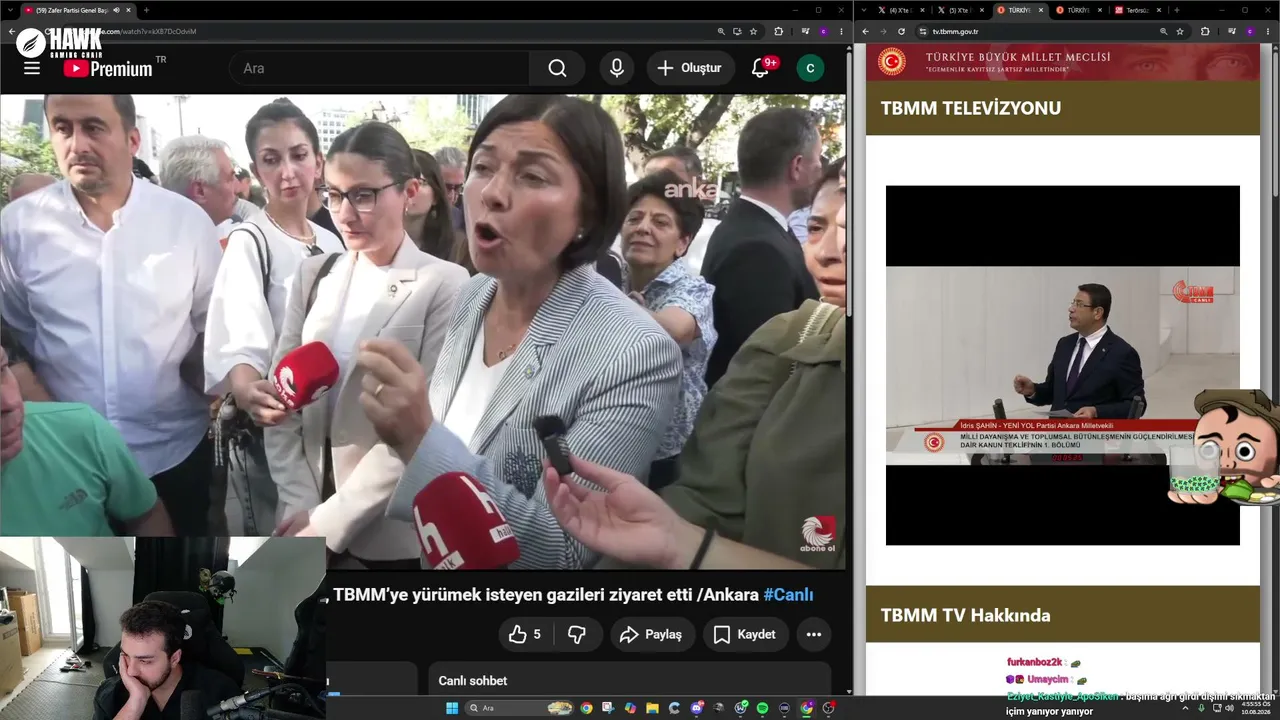The height and width of the screenshot is (720, 1280).
Task: Open Chrome menu in the YouTube window
Action: 840,31
